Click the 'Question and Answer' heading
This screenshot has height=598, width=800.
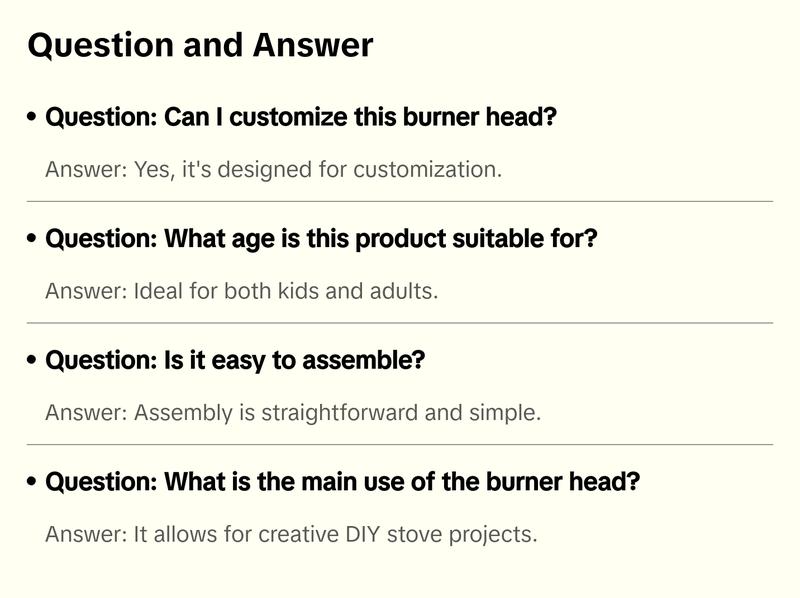coord(200,45)
